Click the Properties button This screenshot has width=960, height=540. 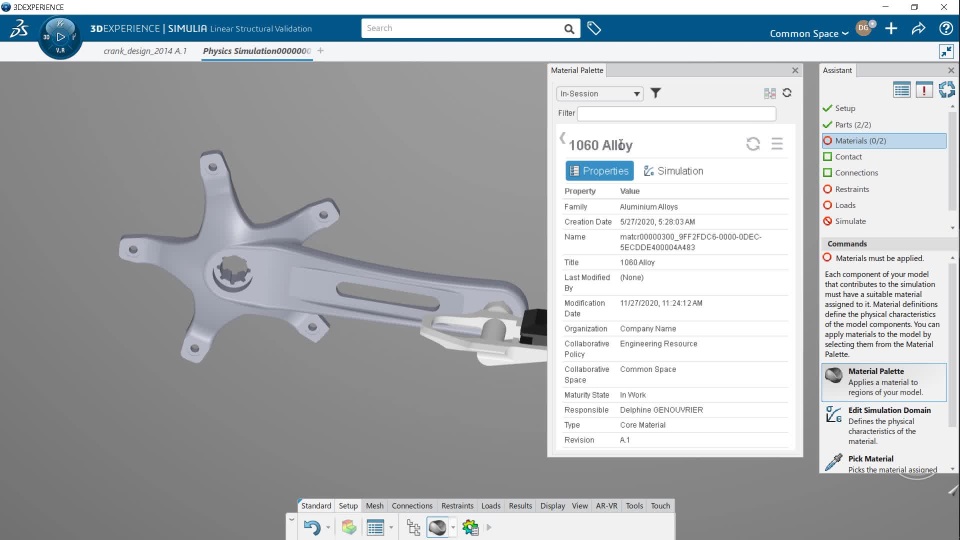[x=600, y=171]
